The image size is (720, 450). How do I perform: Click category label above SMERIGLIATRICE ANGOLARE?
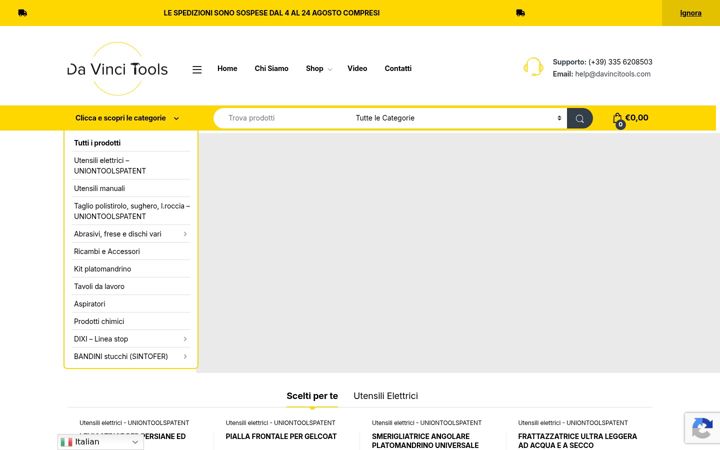coord(427,422)
